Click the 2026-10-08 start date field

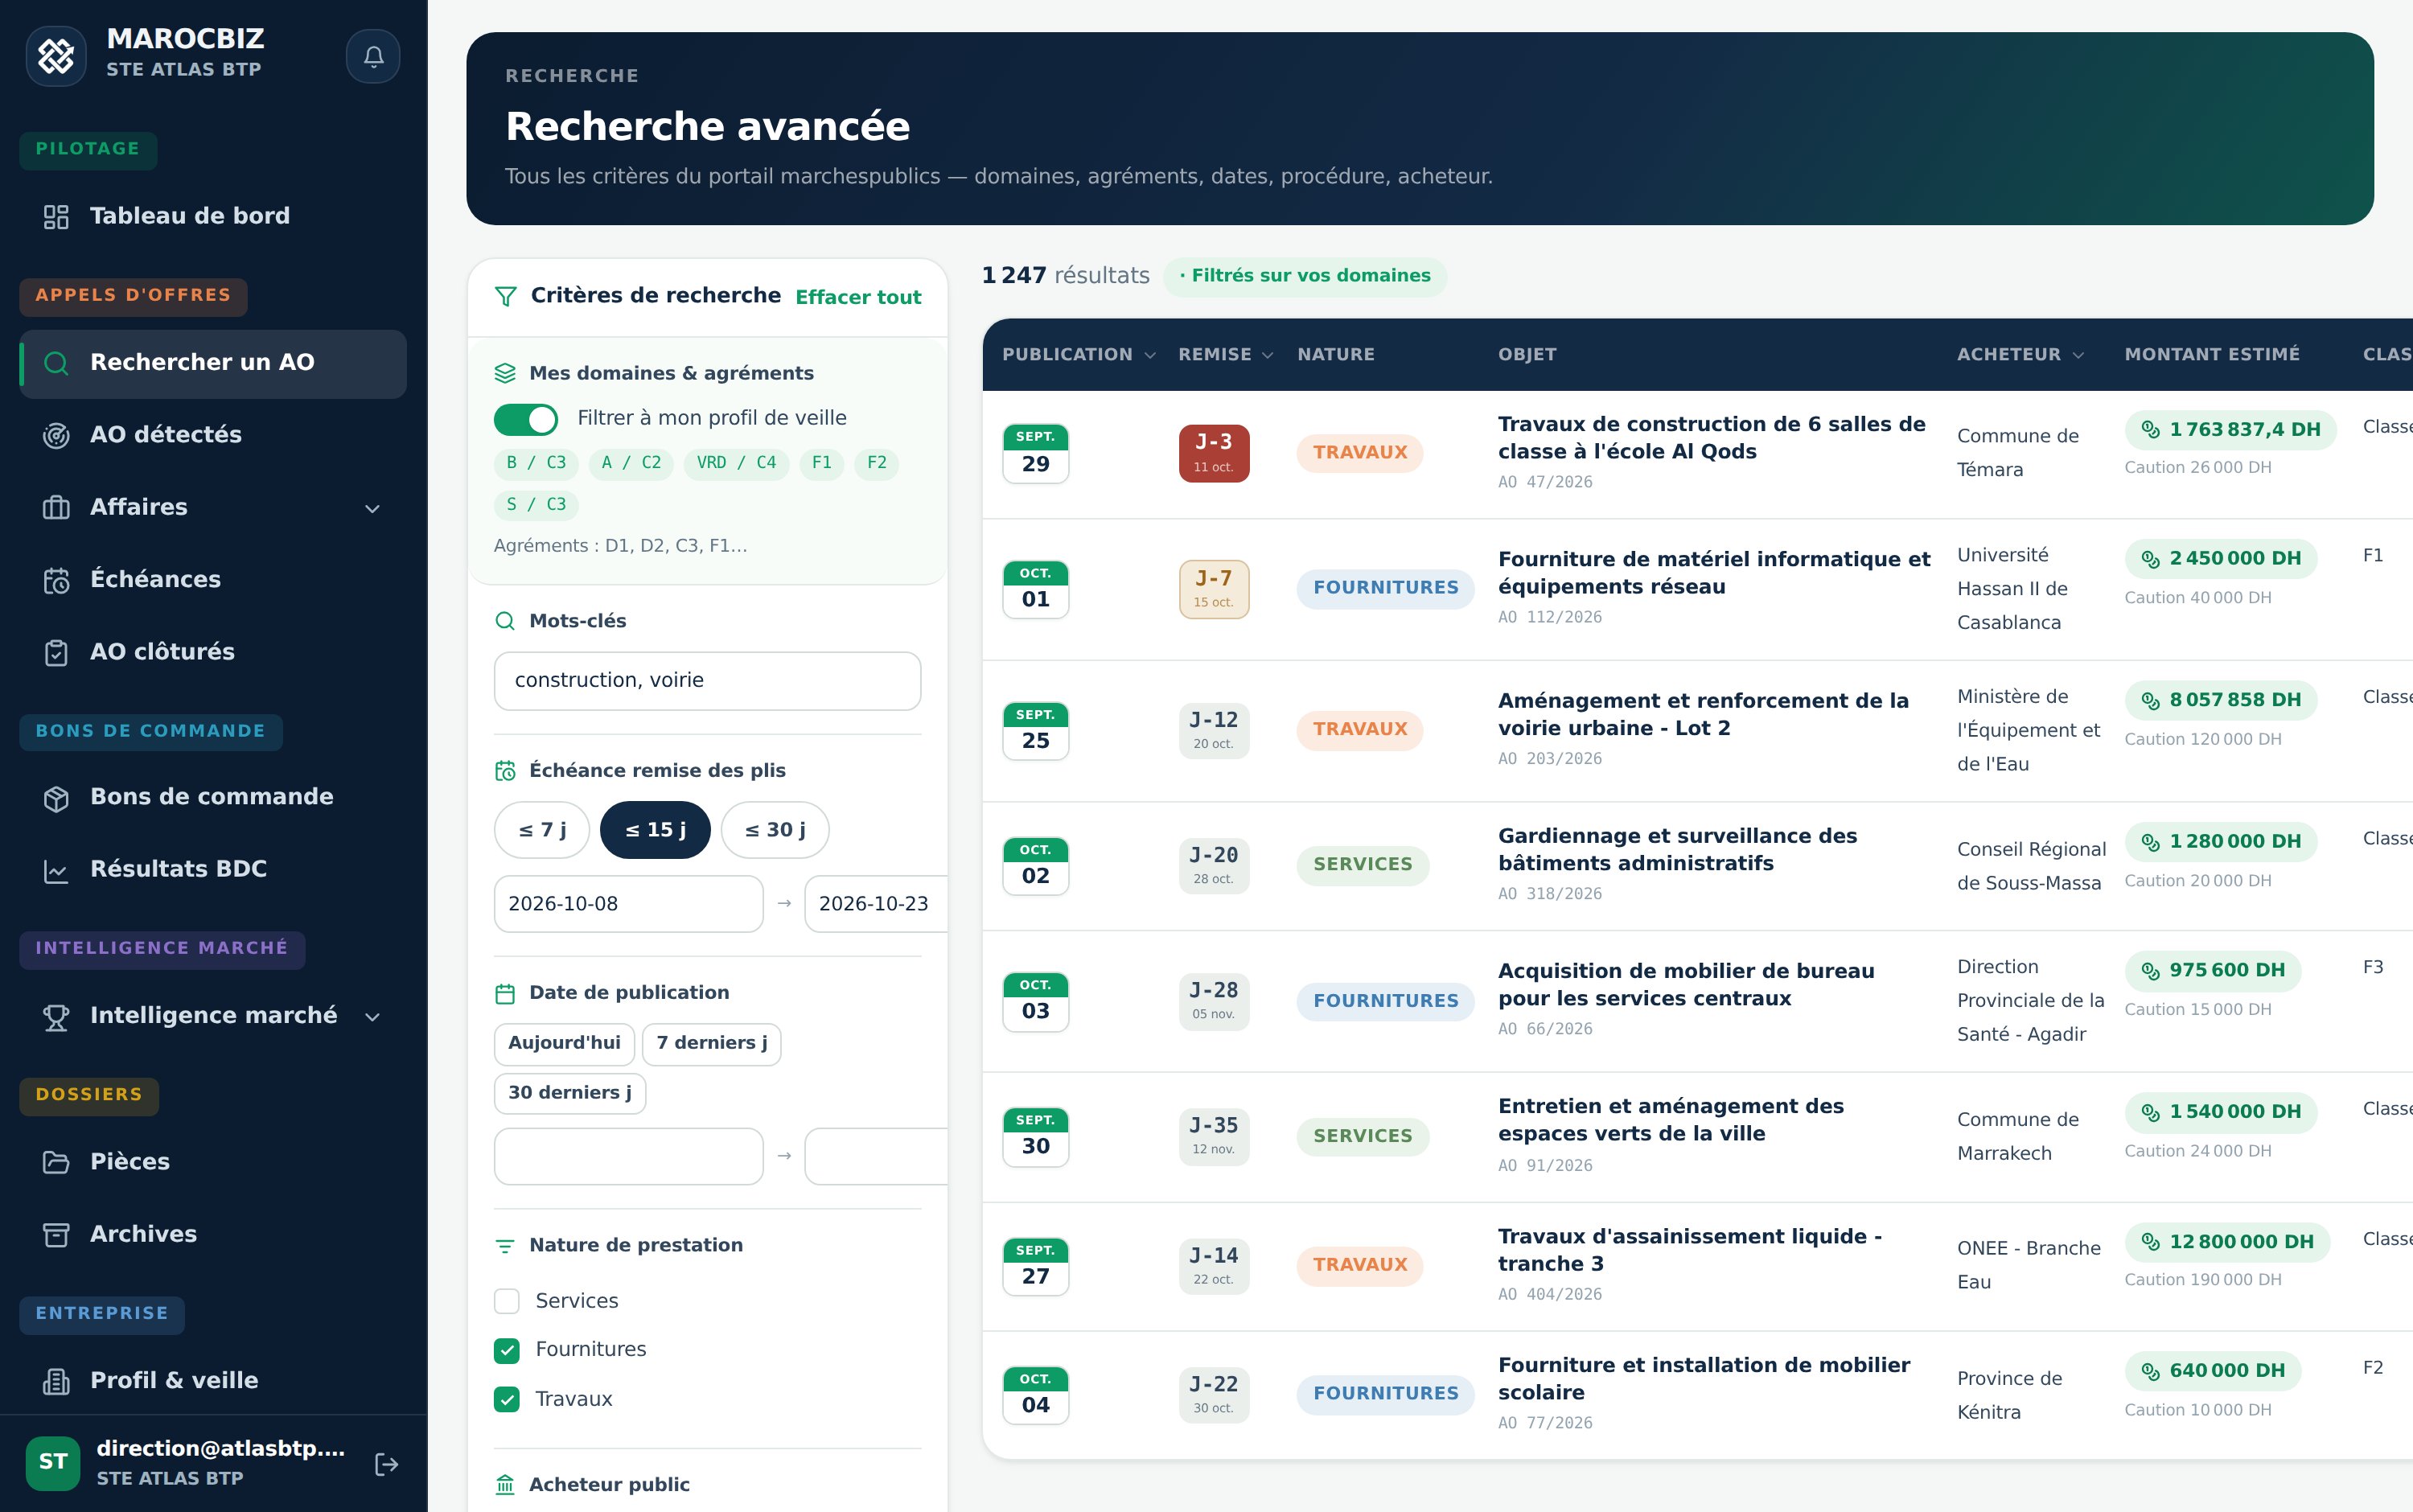point(628,904)
